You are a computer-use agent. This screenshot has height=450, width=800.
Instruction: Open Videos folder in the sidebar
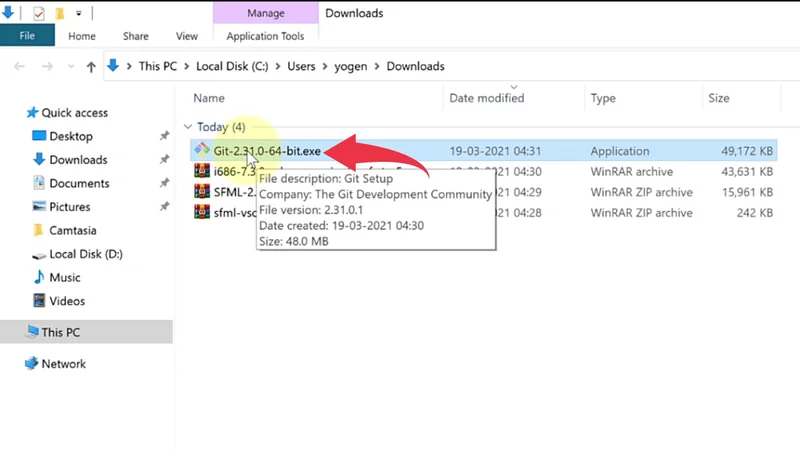click(68, 301)
